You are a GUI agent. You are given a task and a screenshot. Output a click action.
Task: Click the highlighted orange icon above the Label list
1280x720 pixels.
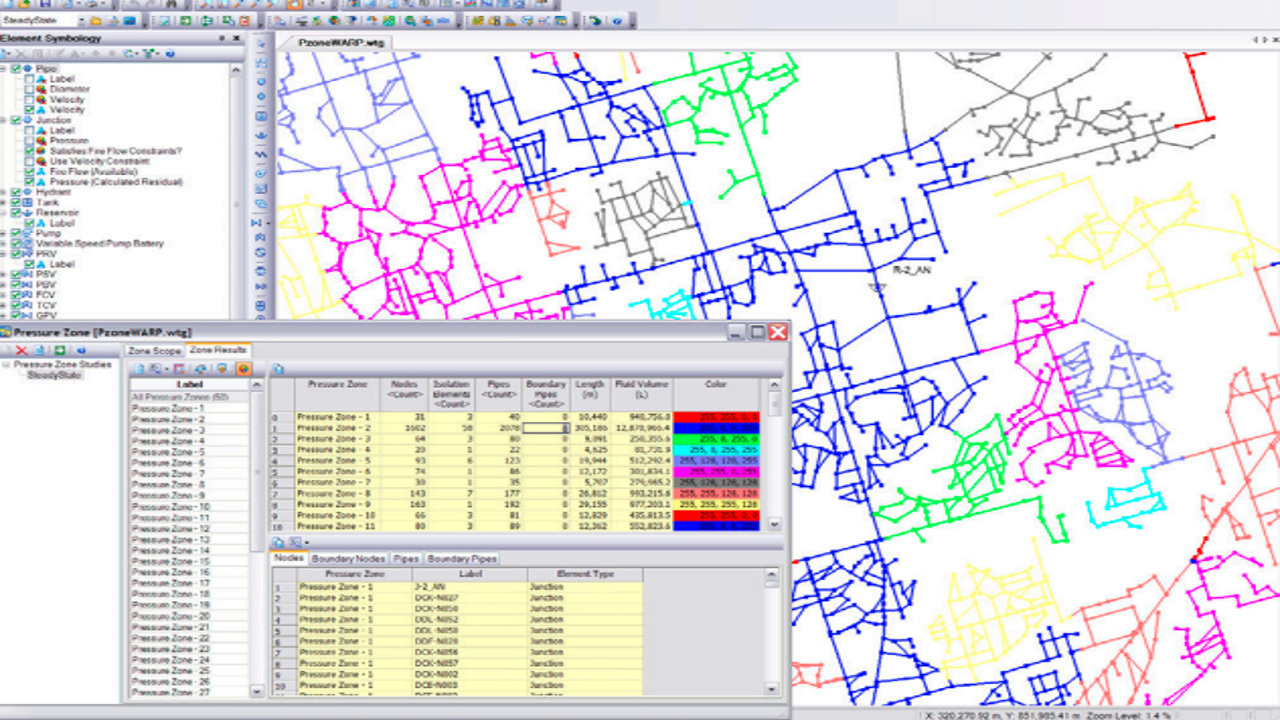pos(242,369)
